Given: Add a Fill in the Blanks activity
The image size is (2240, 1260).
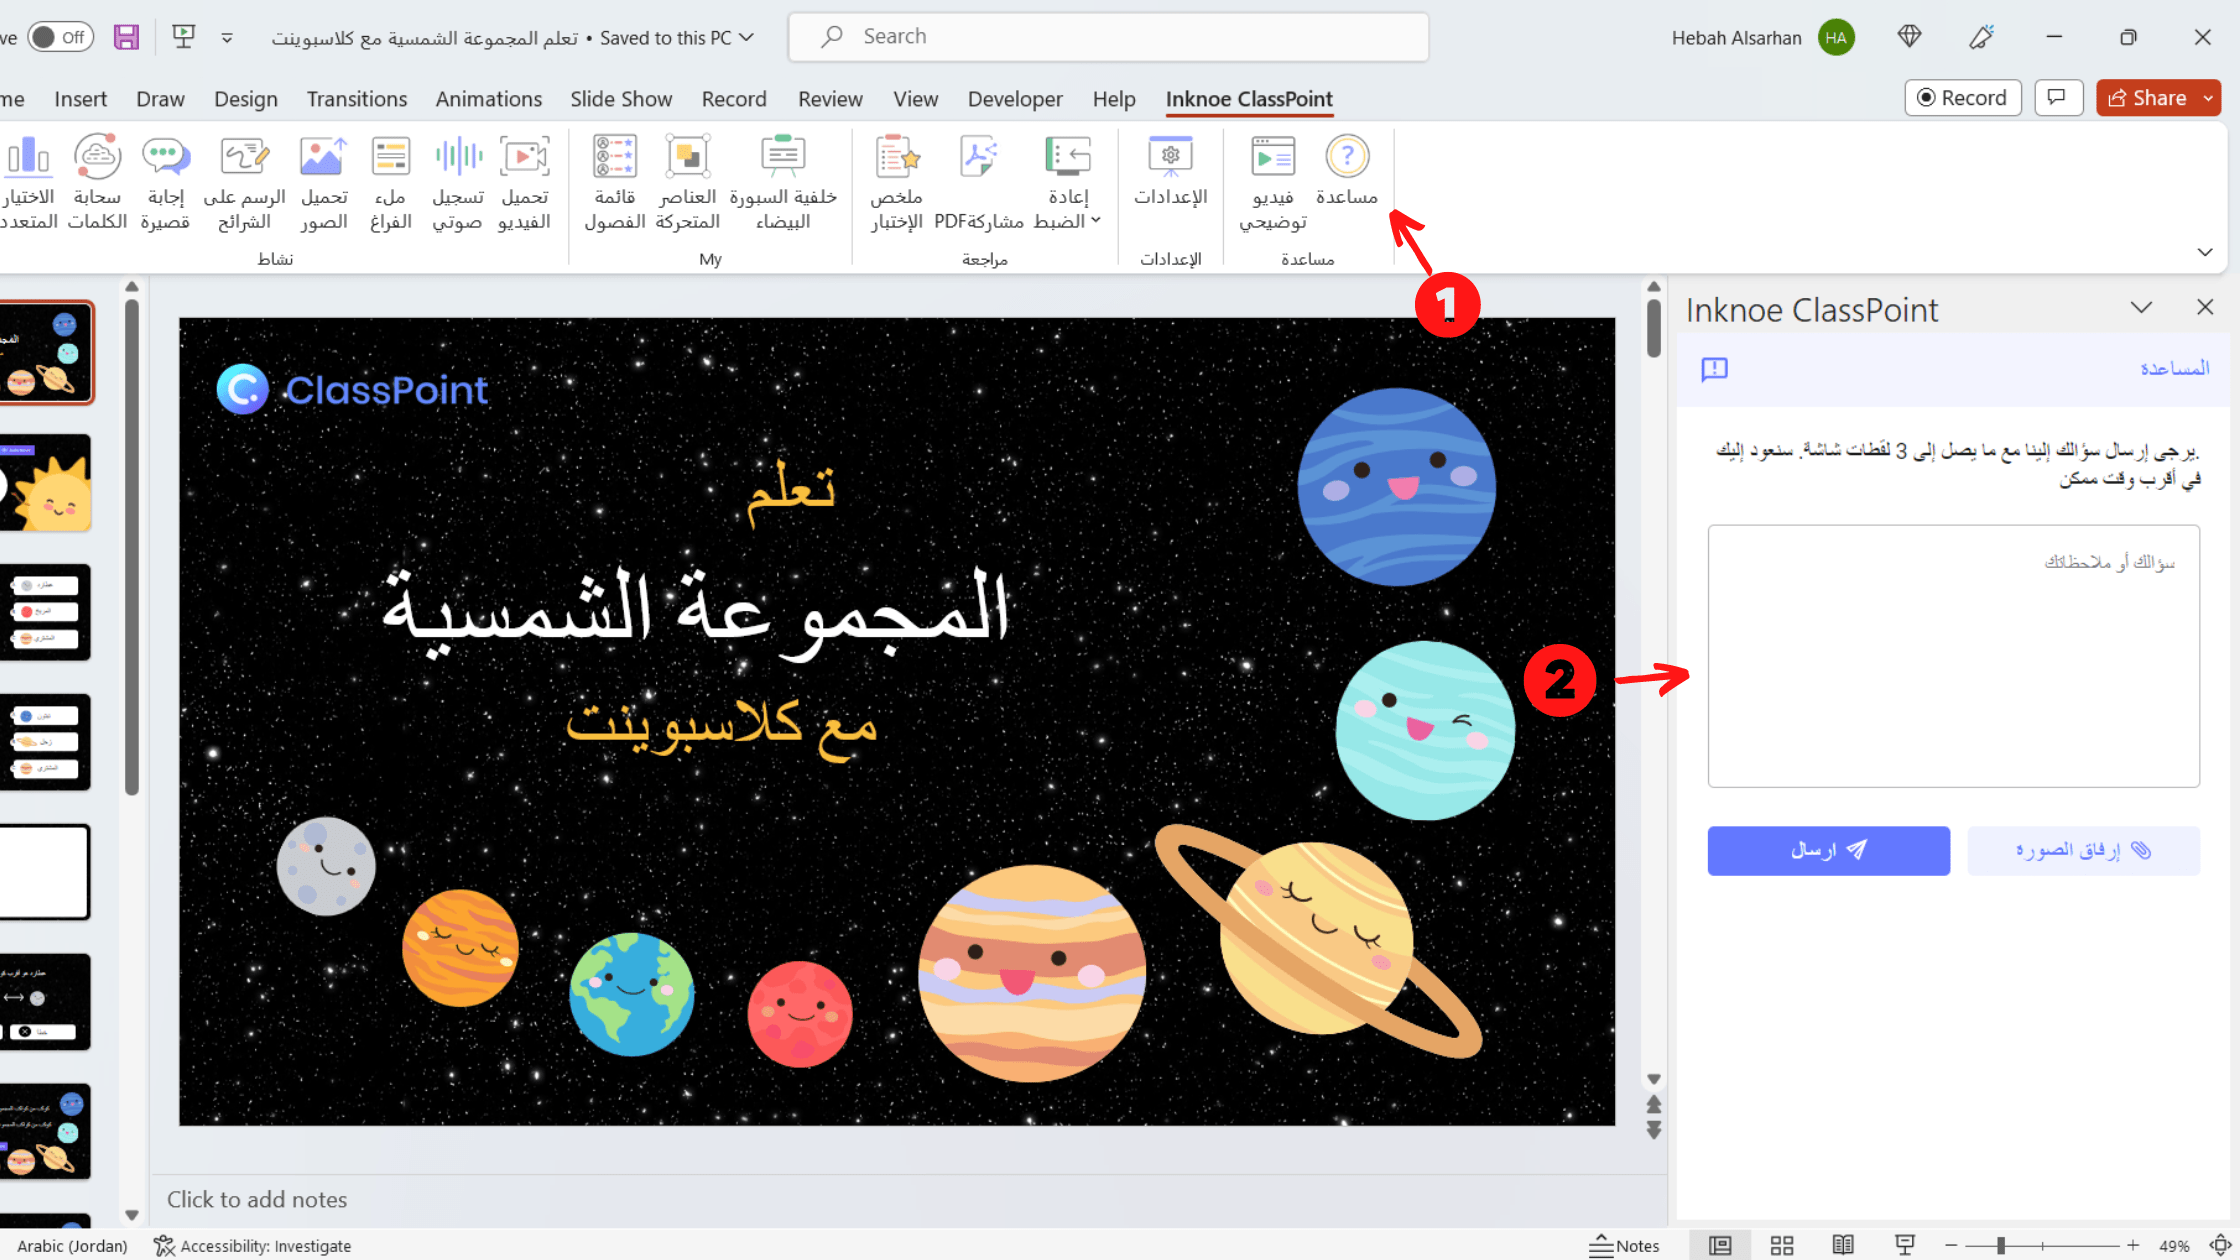Looking at the screenshot, I should (391, 183).
